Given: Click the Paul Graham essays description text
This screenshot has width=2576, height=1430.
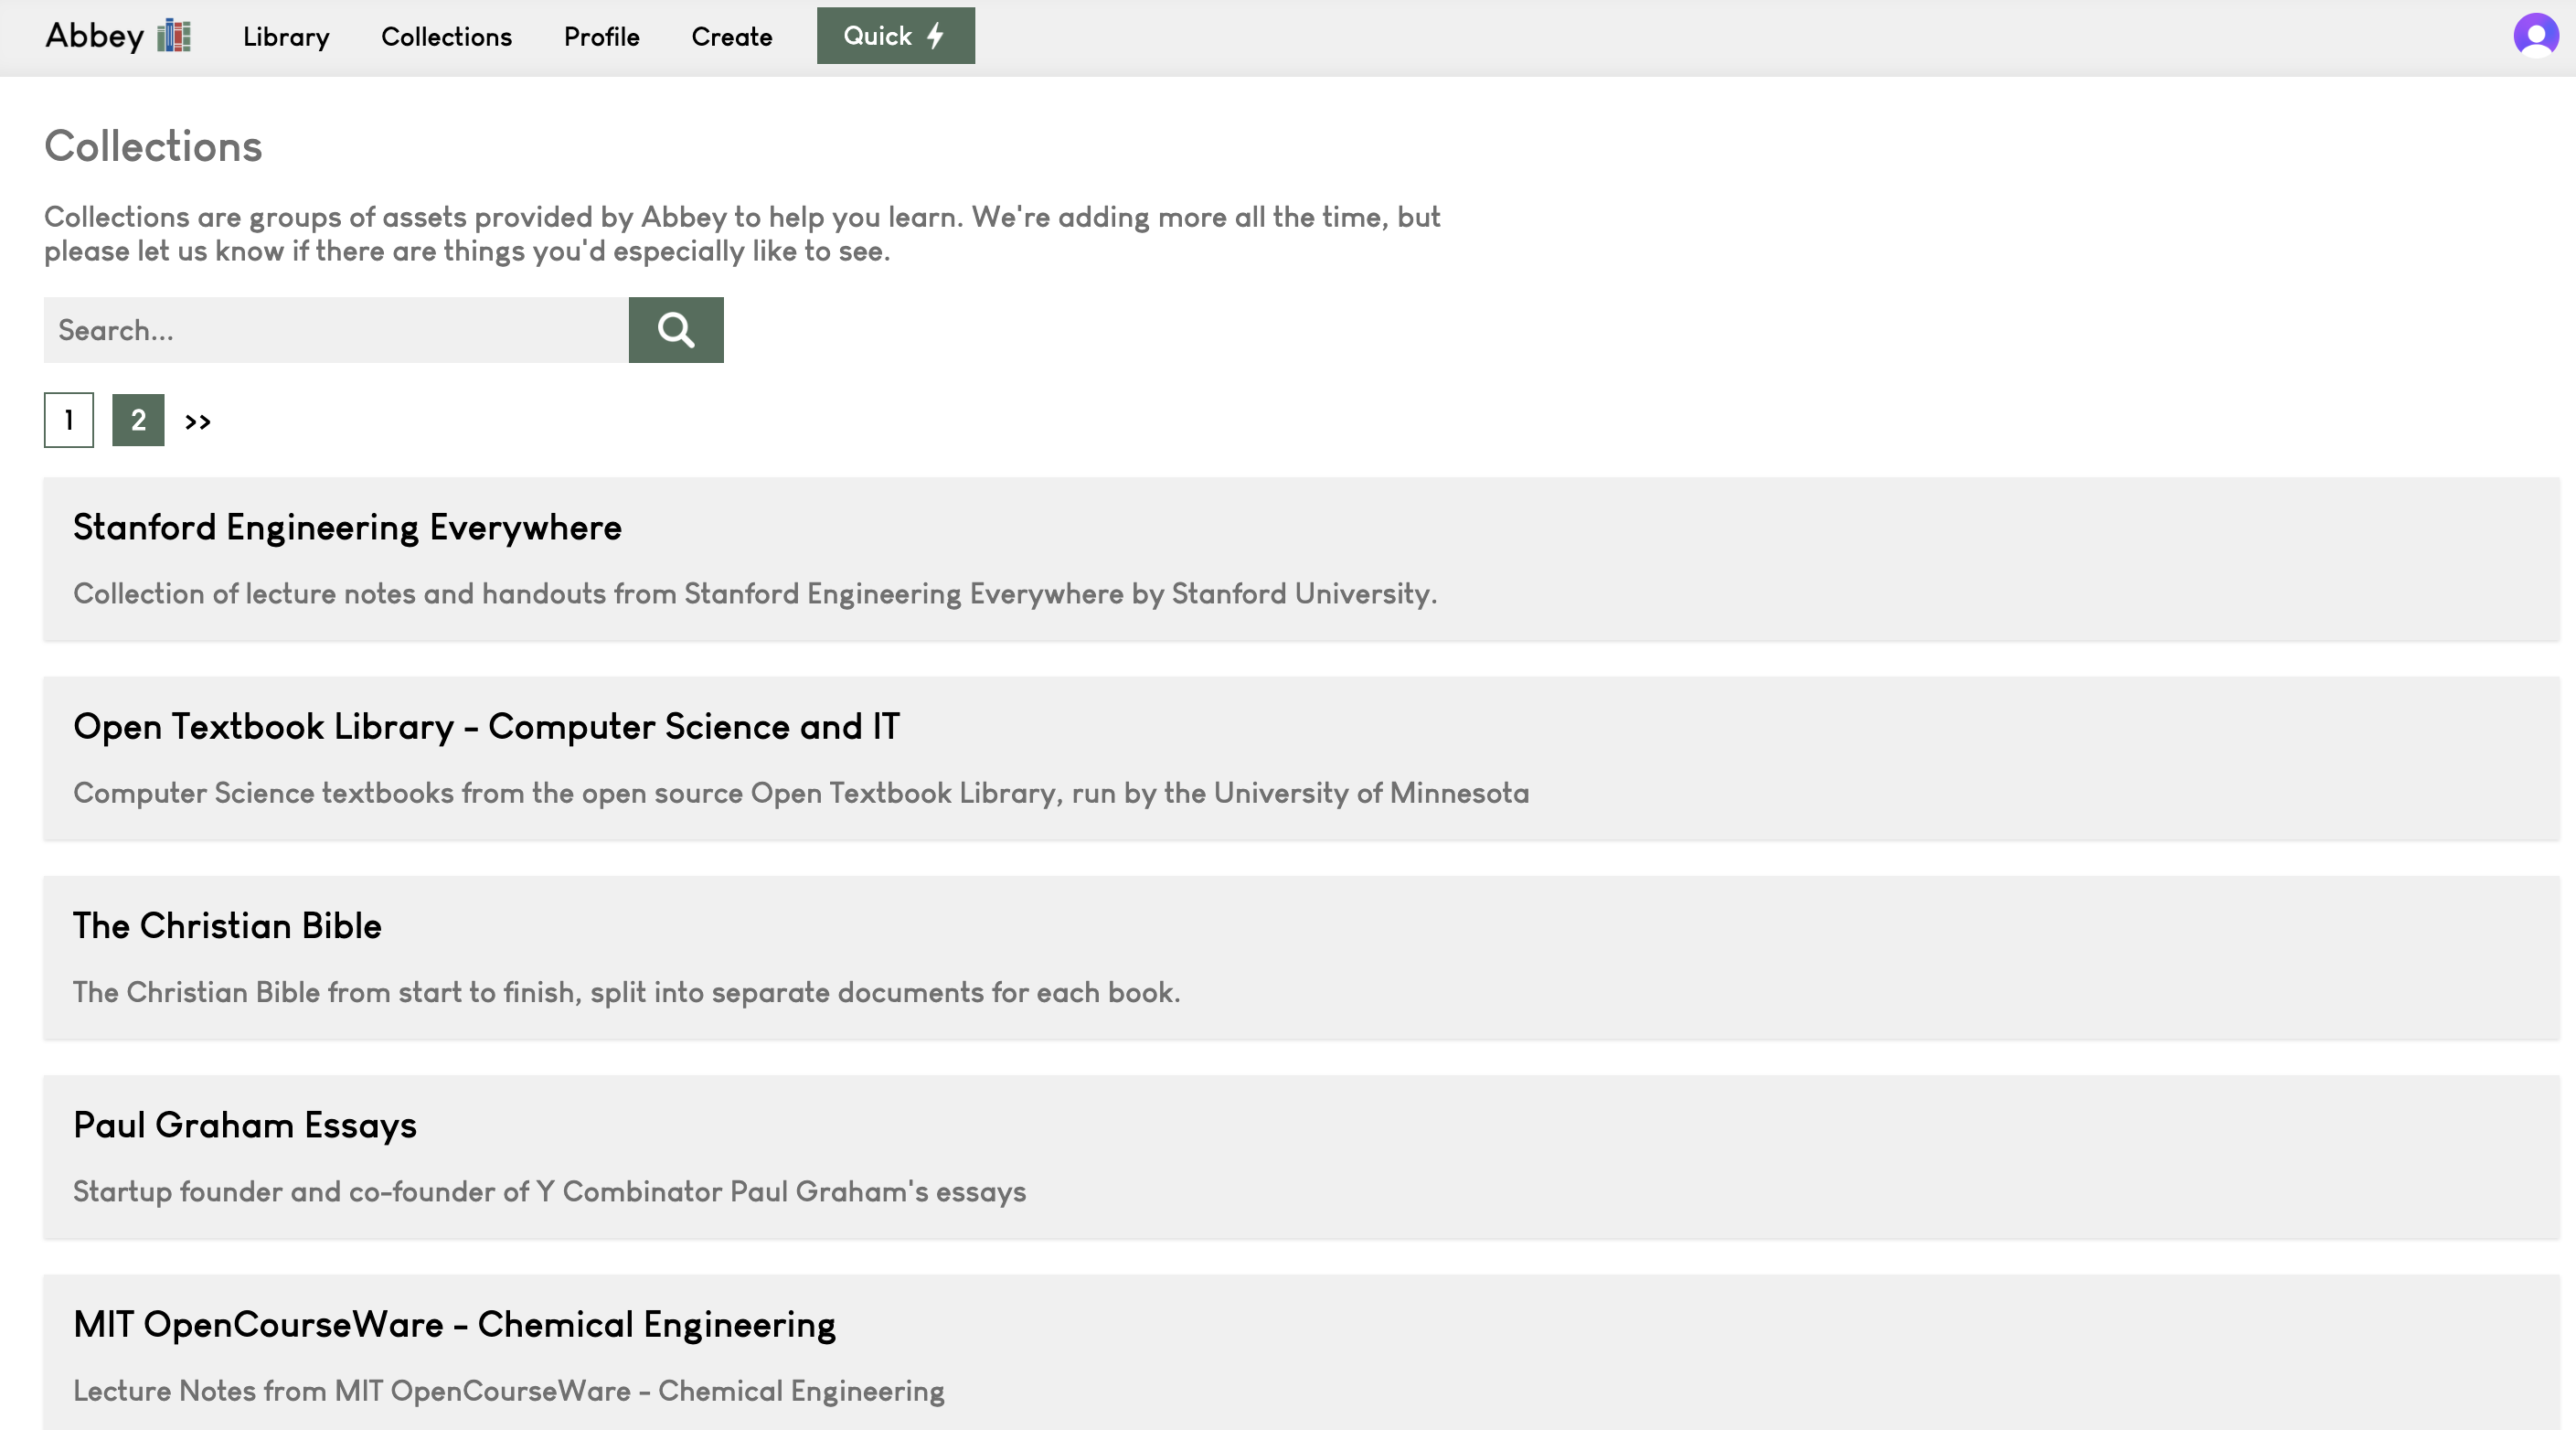Looking at the screenshot, I should click(549, 1191).
